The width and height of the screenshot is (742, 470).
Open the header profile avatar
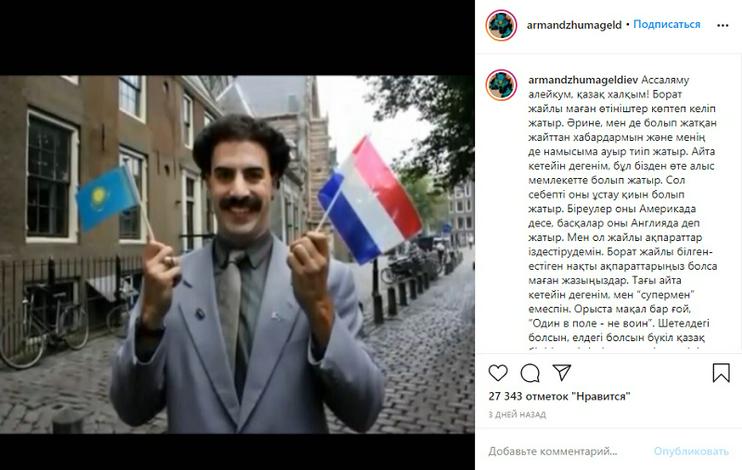click(x=501, y=25)
